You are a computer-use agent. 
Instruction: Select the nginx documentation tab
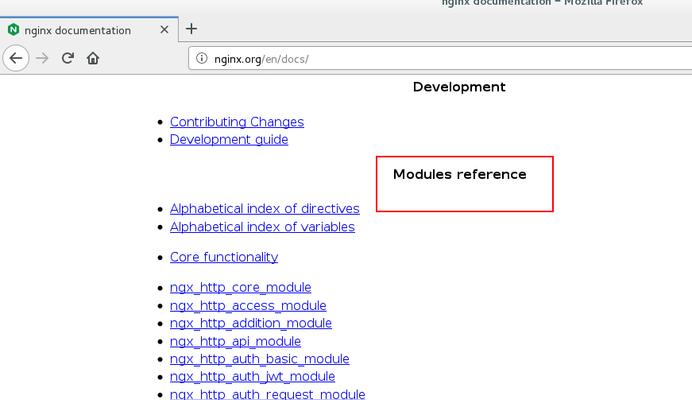(x=89, y=30)
